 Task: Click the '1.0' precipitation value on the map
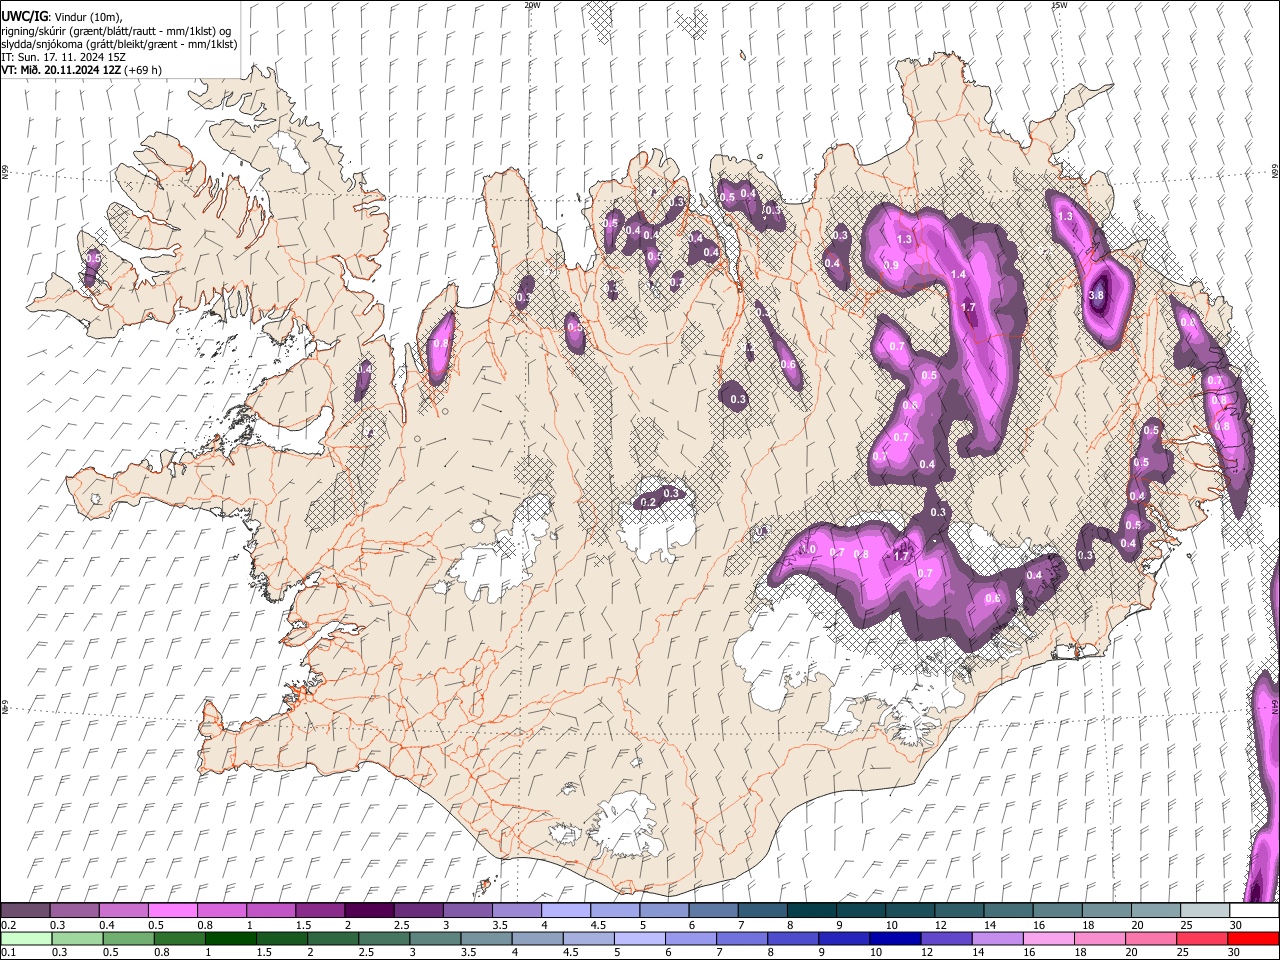[809, 549]
